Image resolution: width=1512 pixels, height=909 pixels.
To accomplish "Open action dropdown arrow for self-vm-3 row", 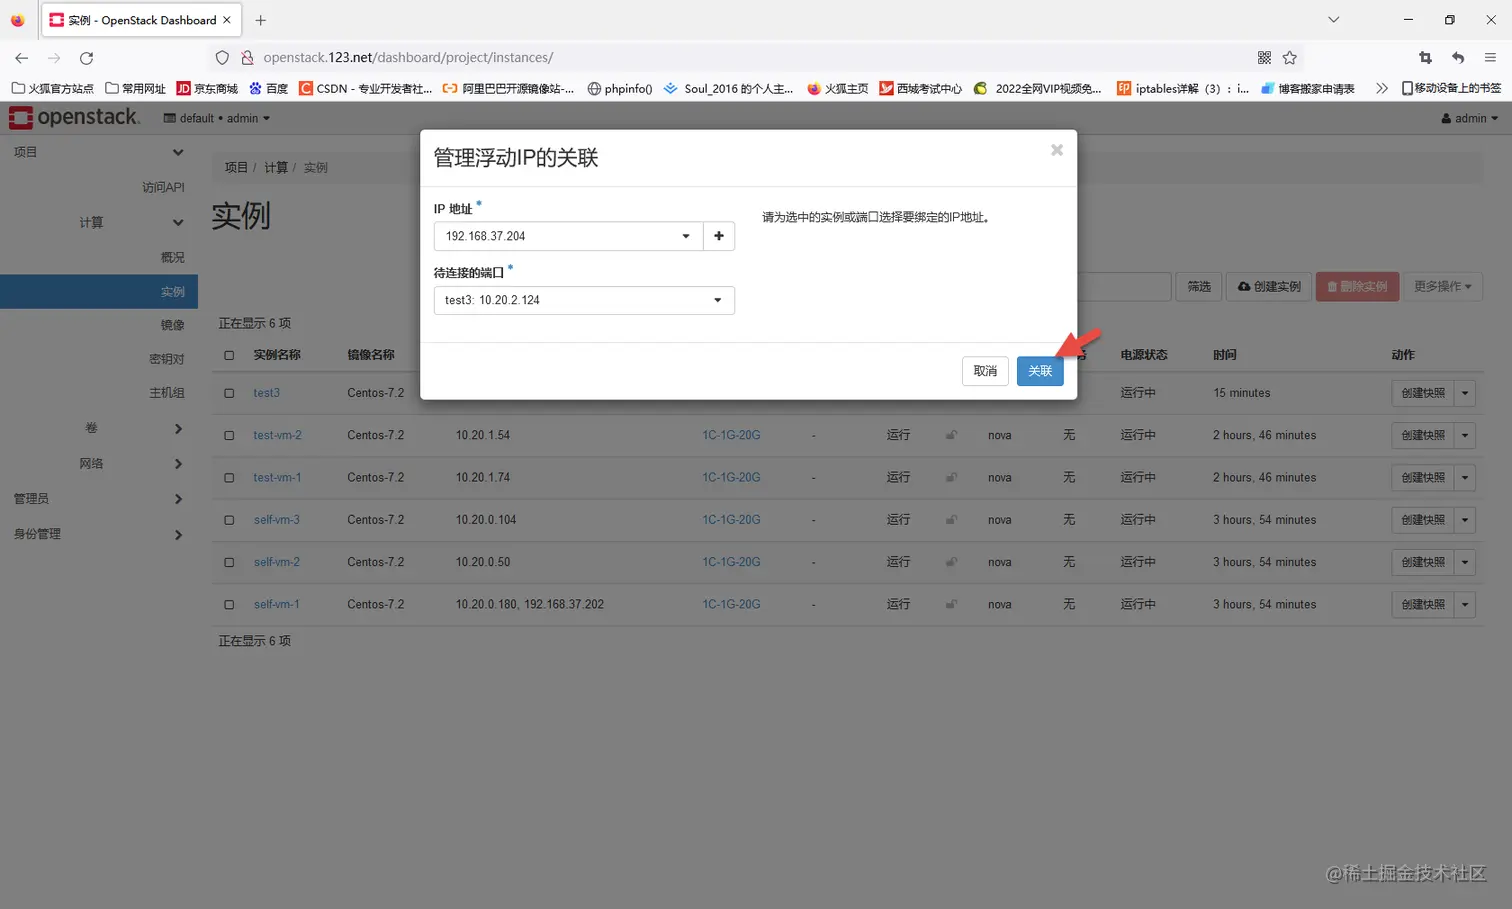I will click(x=1465, y=520).
